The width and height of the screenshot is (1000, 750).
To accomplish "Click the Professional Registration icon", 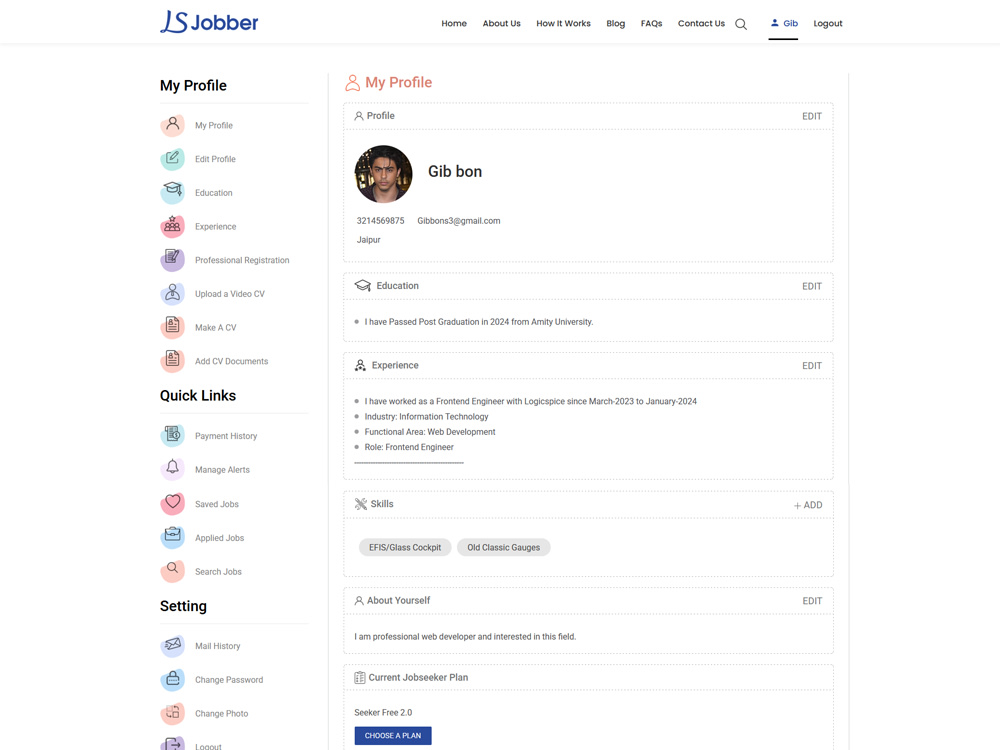I will point(172,260).
